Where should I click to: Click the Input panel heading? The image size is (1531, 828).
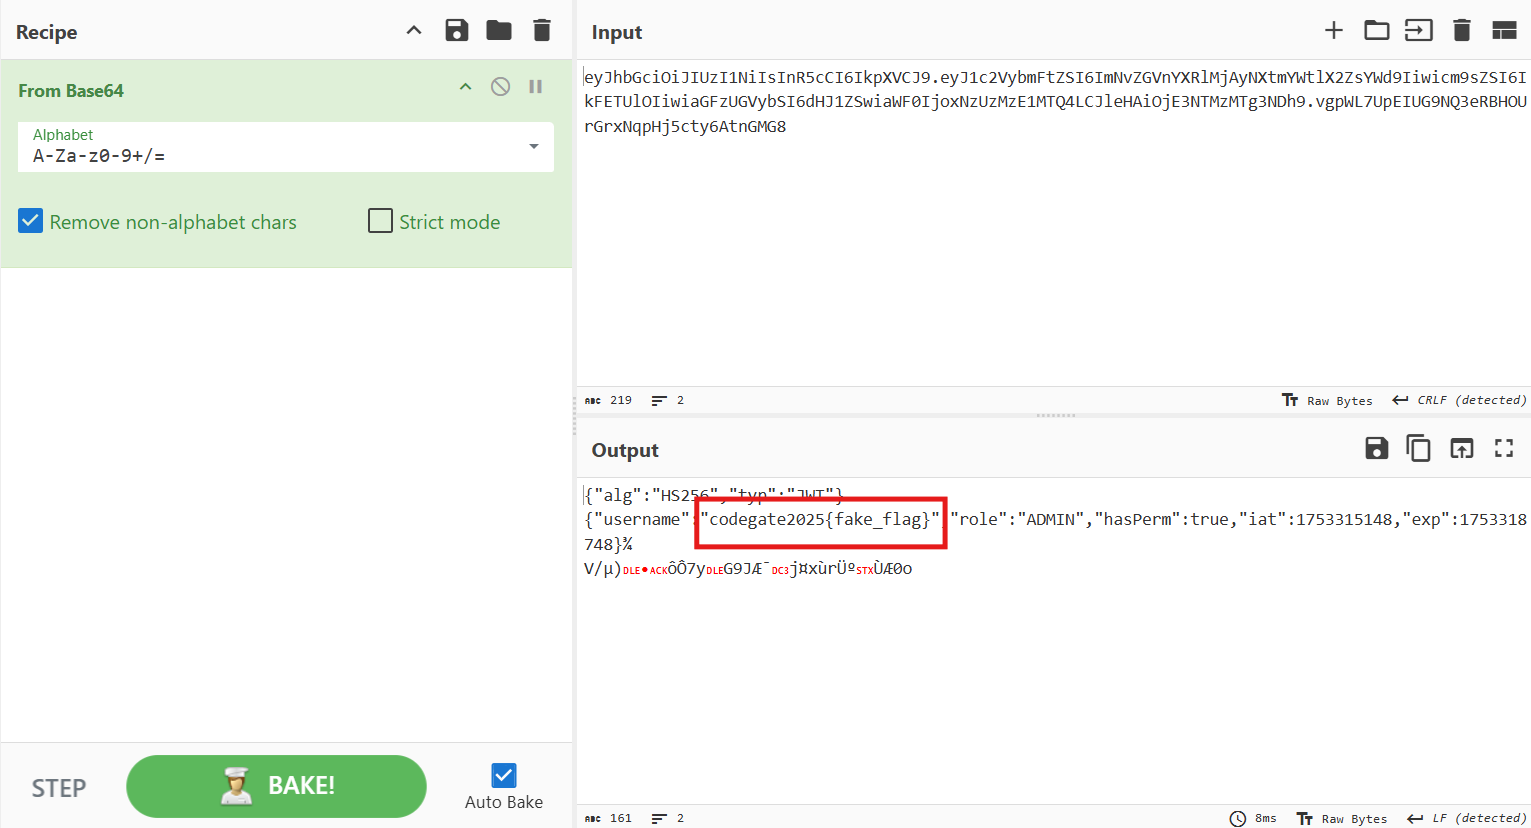pyautogui.click(x=617, y=32)
